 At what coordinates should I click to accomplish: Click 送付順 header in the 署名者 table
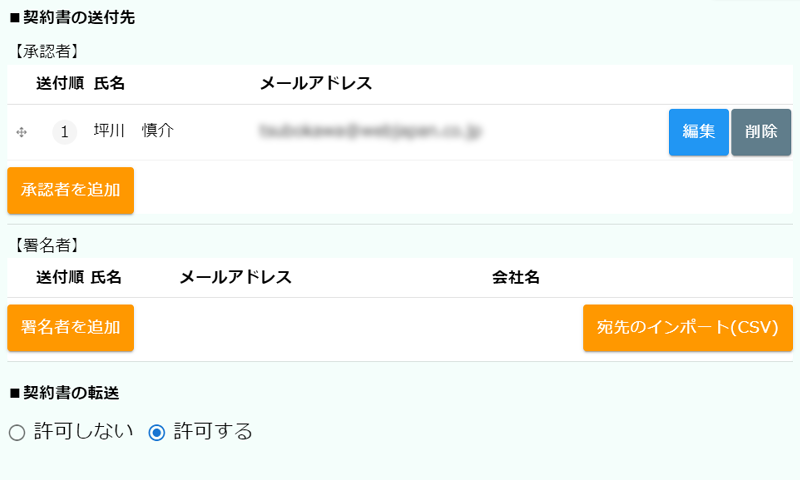click(60, 277)
